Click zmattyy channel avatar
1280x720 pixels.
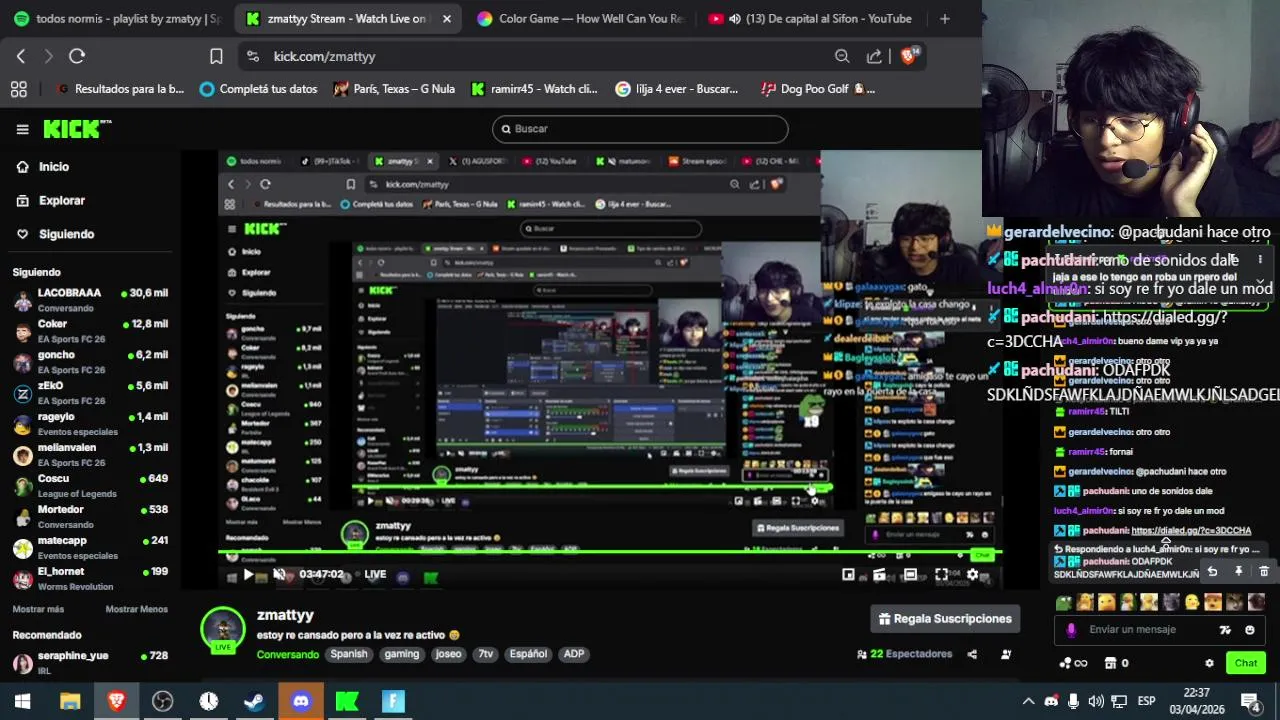click(223, 628)
